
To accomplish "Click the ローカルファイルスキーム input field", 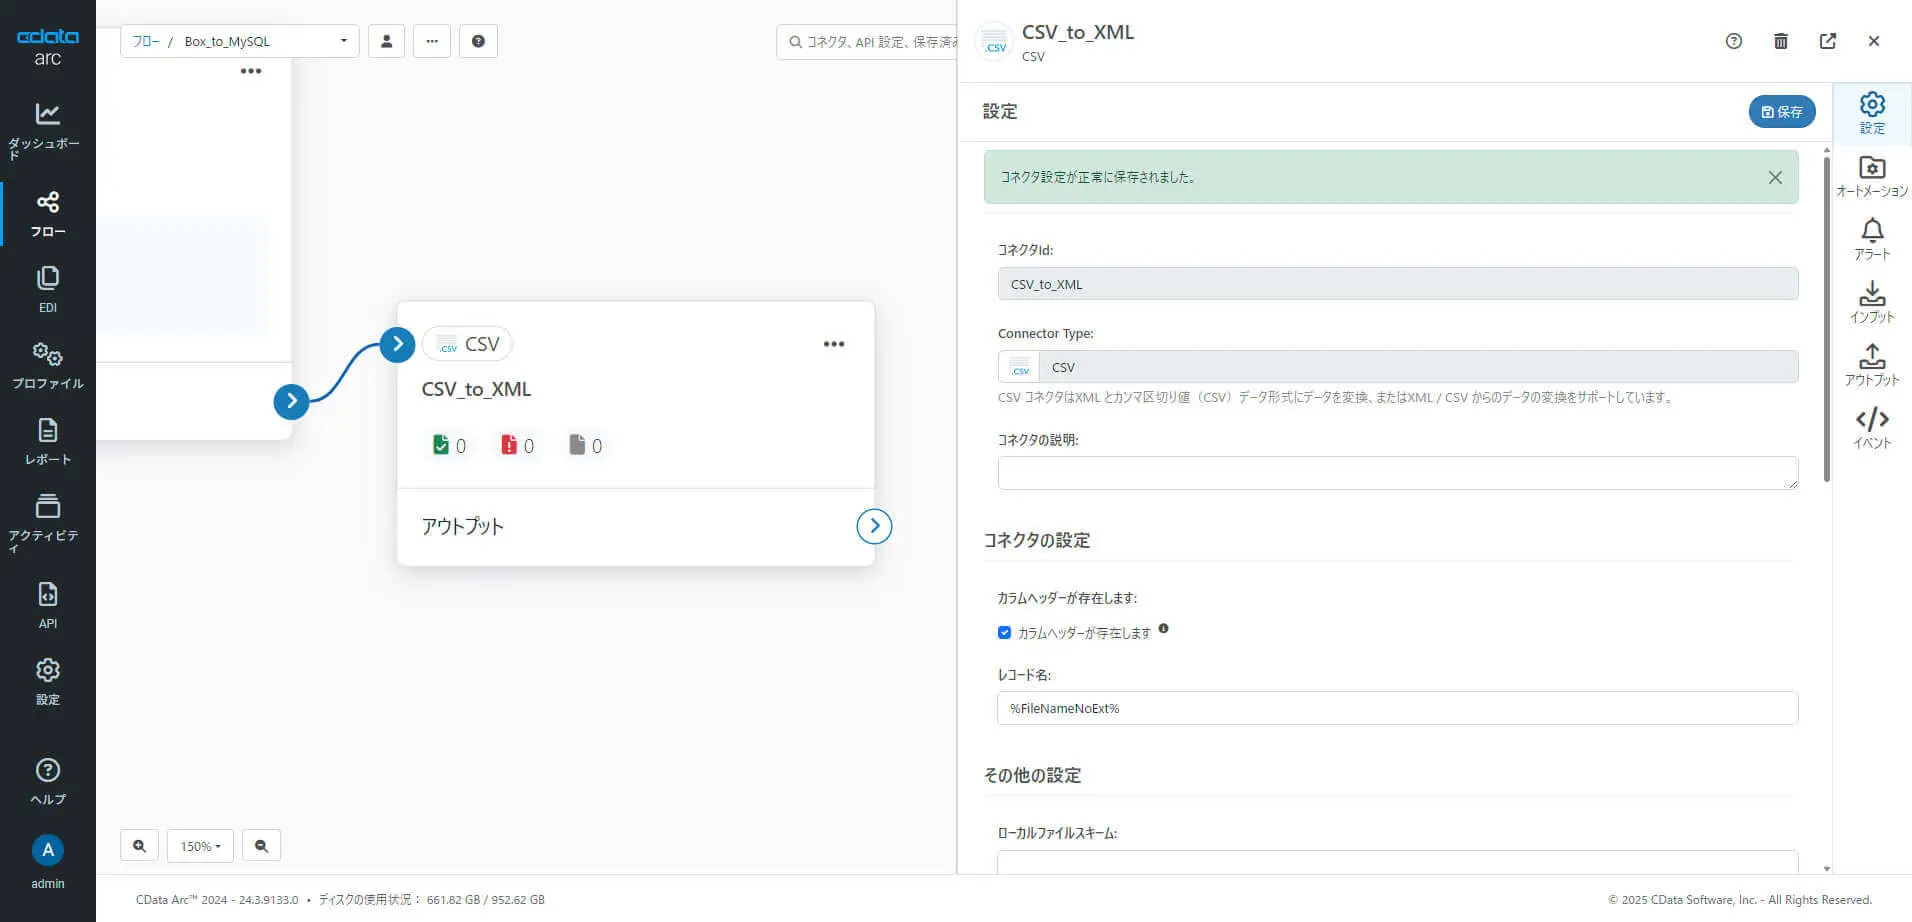I will point(1398,862).
